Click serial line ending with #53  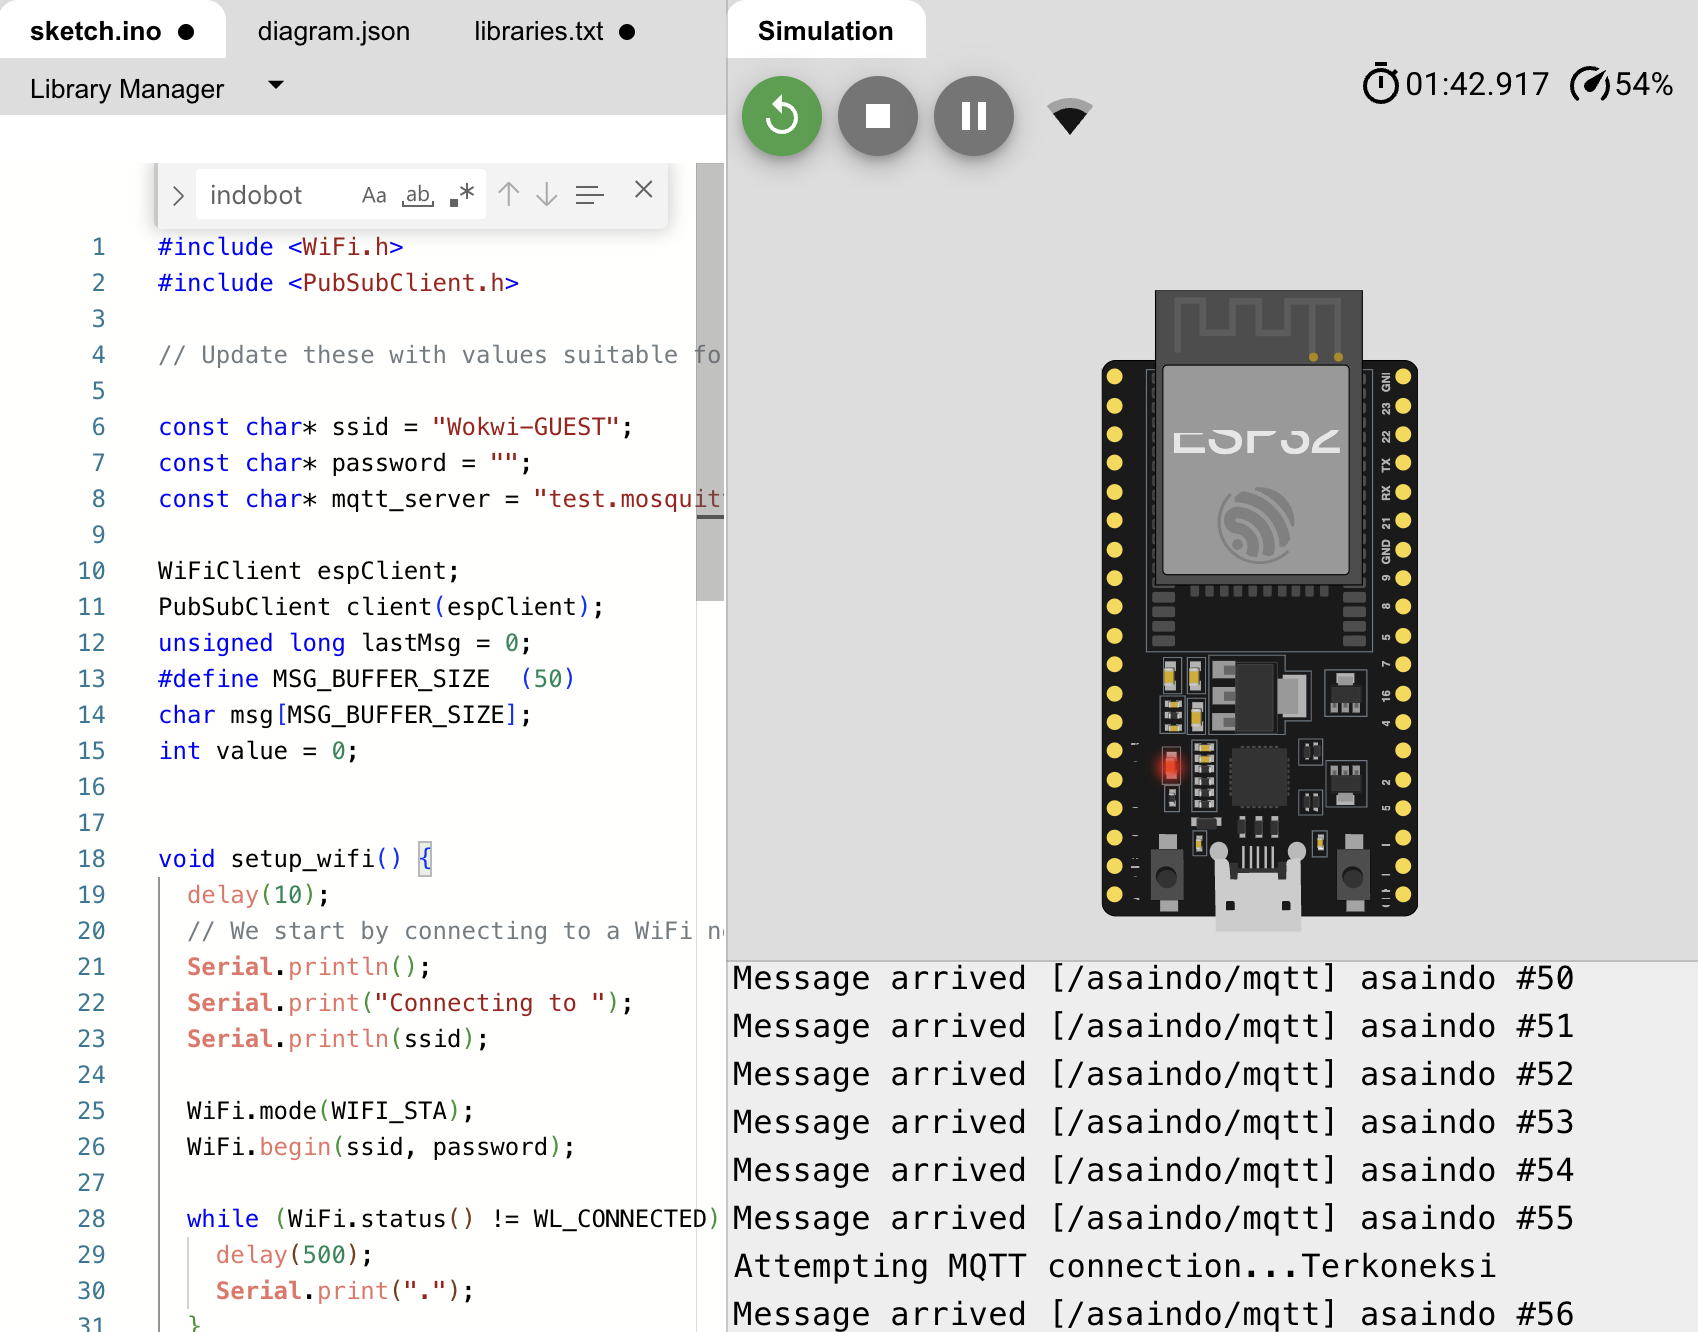click(x=1153, y=1122)
